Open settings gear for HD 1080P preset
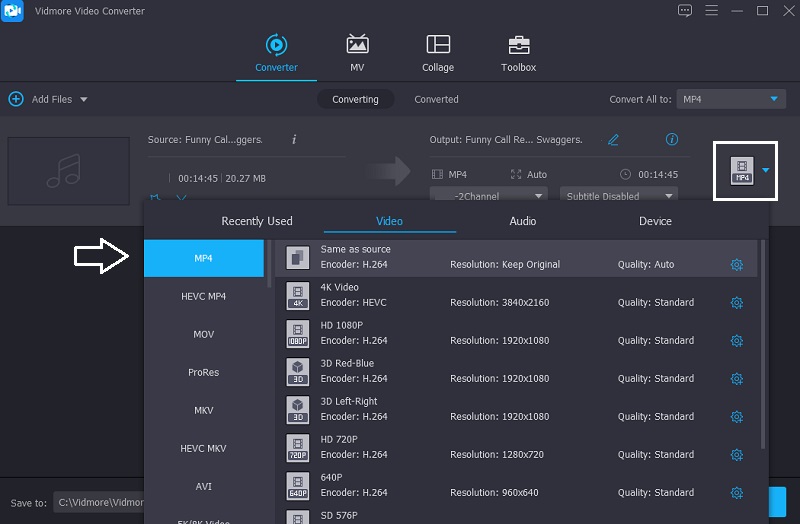The width and height of the screenshot is (800, 524). click(737, 341)
